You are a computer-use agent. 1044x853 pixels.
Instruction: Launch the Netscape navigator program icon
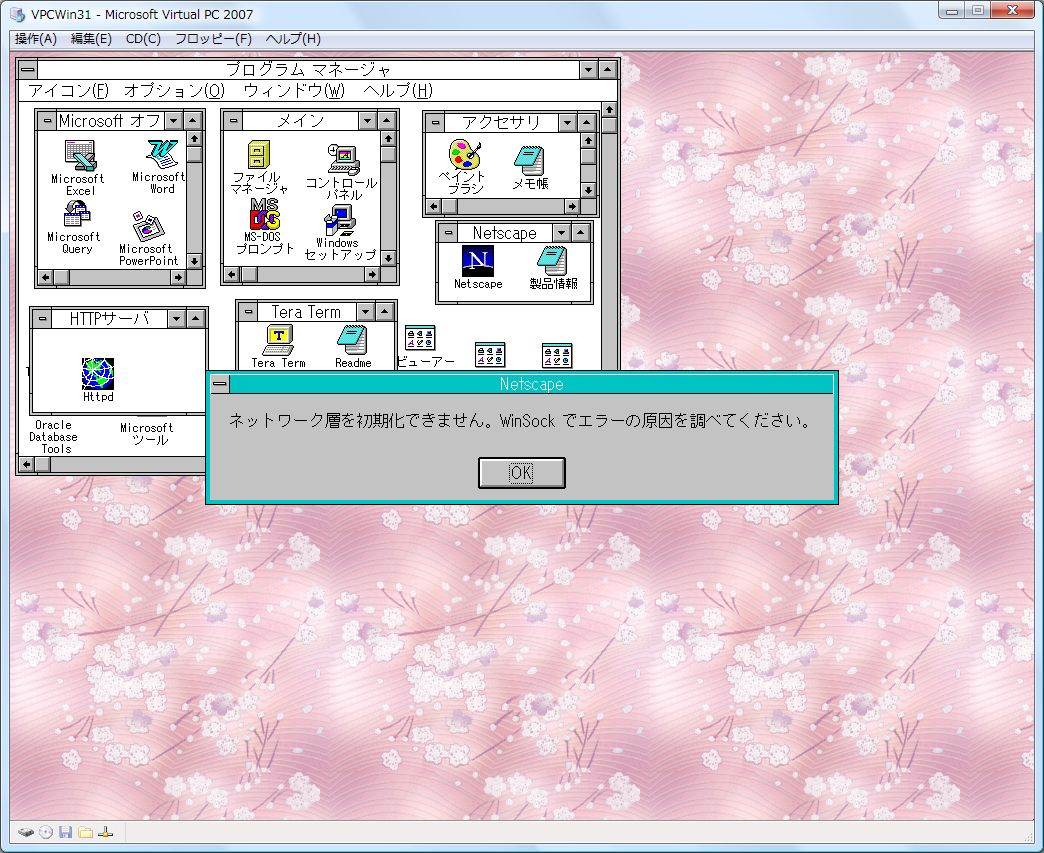[478, 261]
